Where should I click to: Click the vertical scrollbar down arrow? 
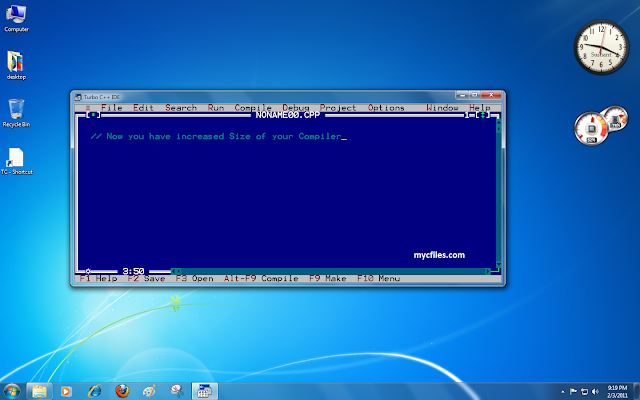(498, 264)
